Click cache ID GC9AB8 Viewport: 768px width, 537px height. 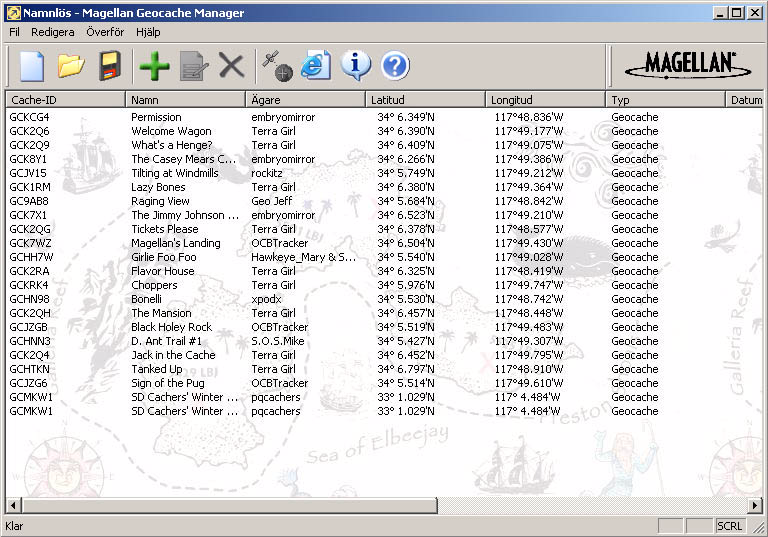pos(29,201)
